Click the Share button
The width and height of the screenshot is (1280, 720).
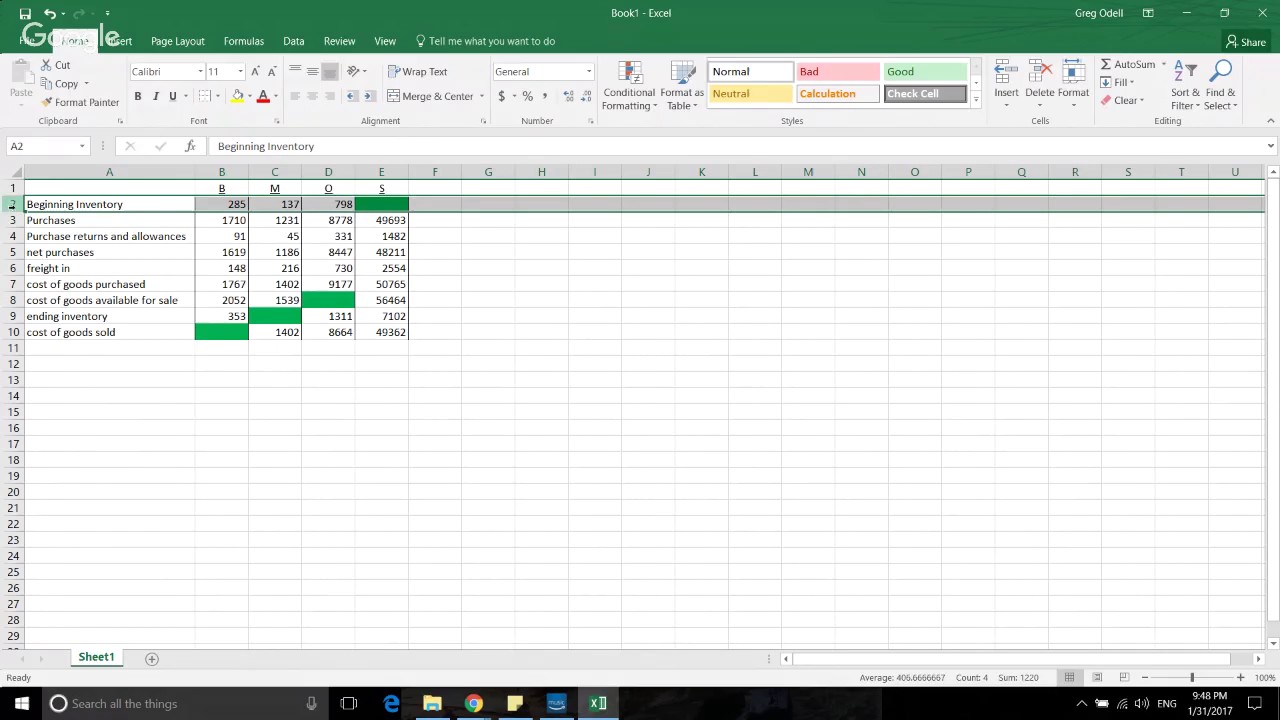(1246, 41)
